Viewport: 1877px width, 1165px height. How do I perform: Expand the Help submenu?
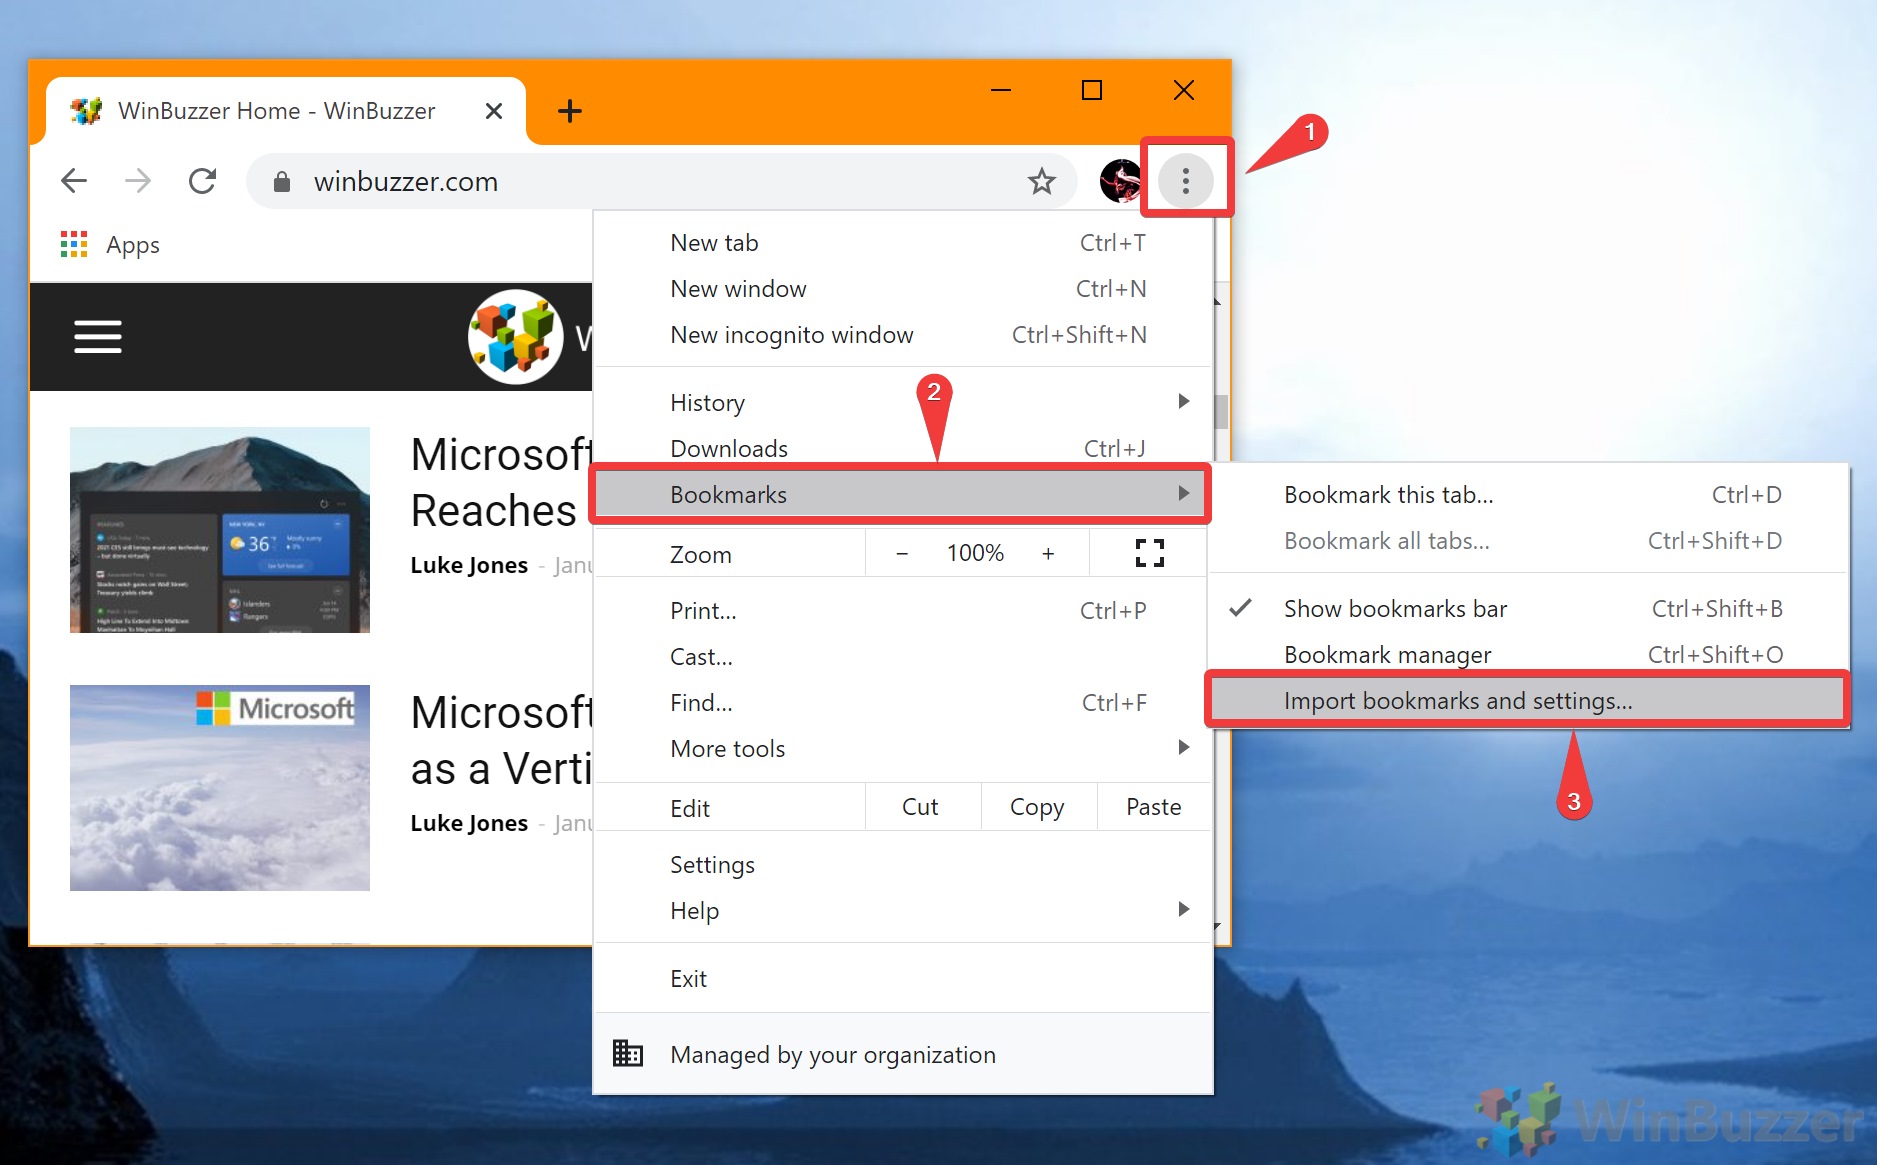coord(902,911)
